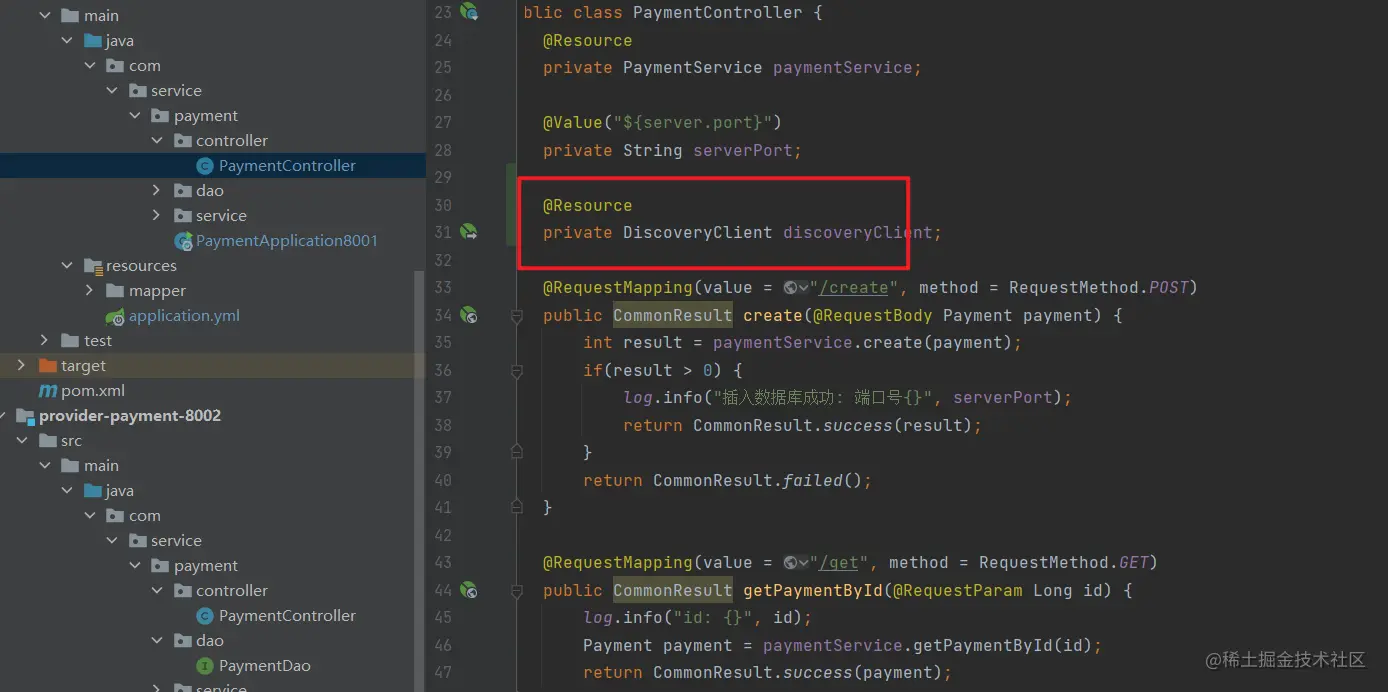This screenshot has width=1388, height=692.
Task: Click the application.yml Spring config file icon
Action: coord(116,316)
